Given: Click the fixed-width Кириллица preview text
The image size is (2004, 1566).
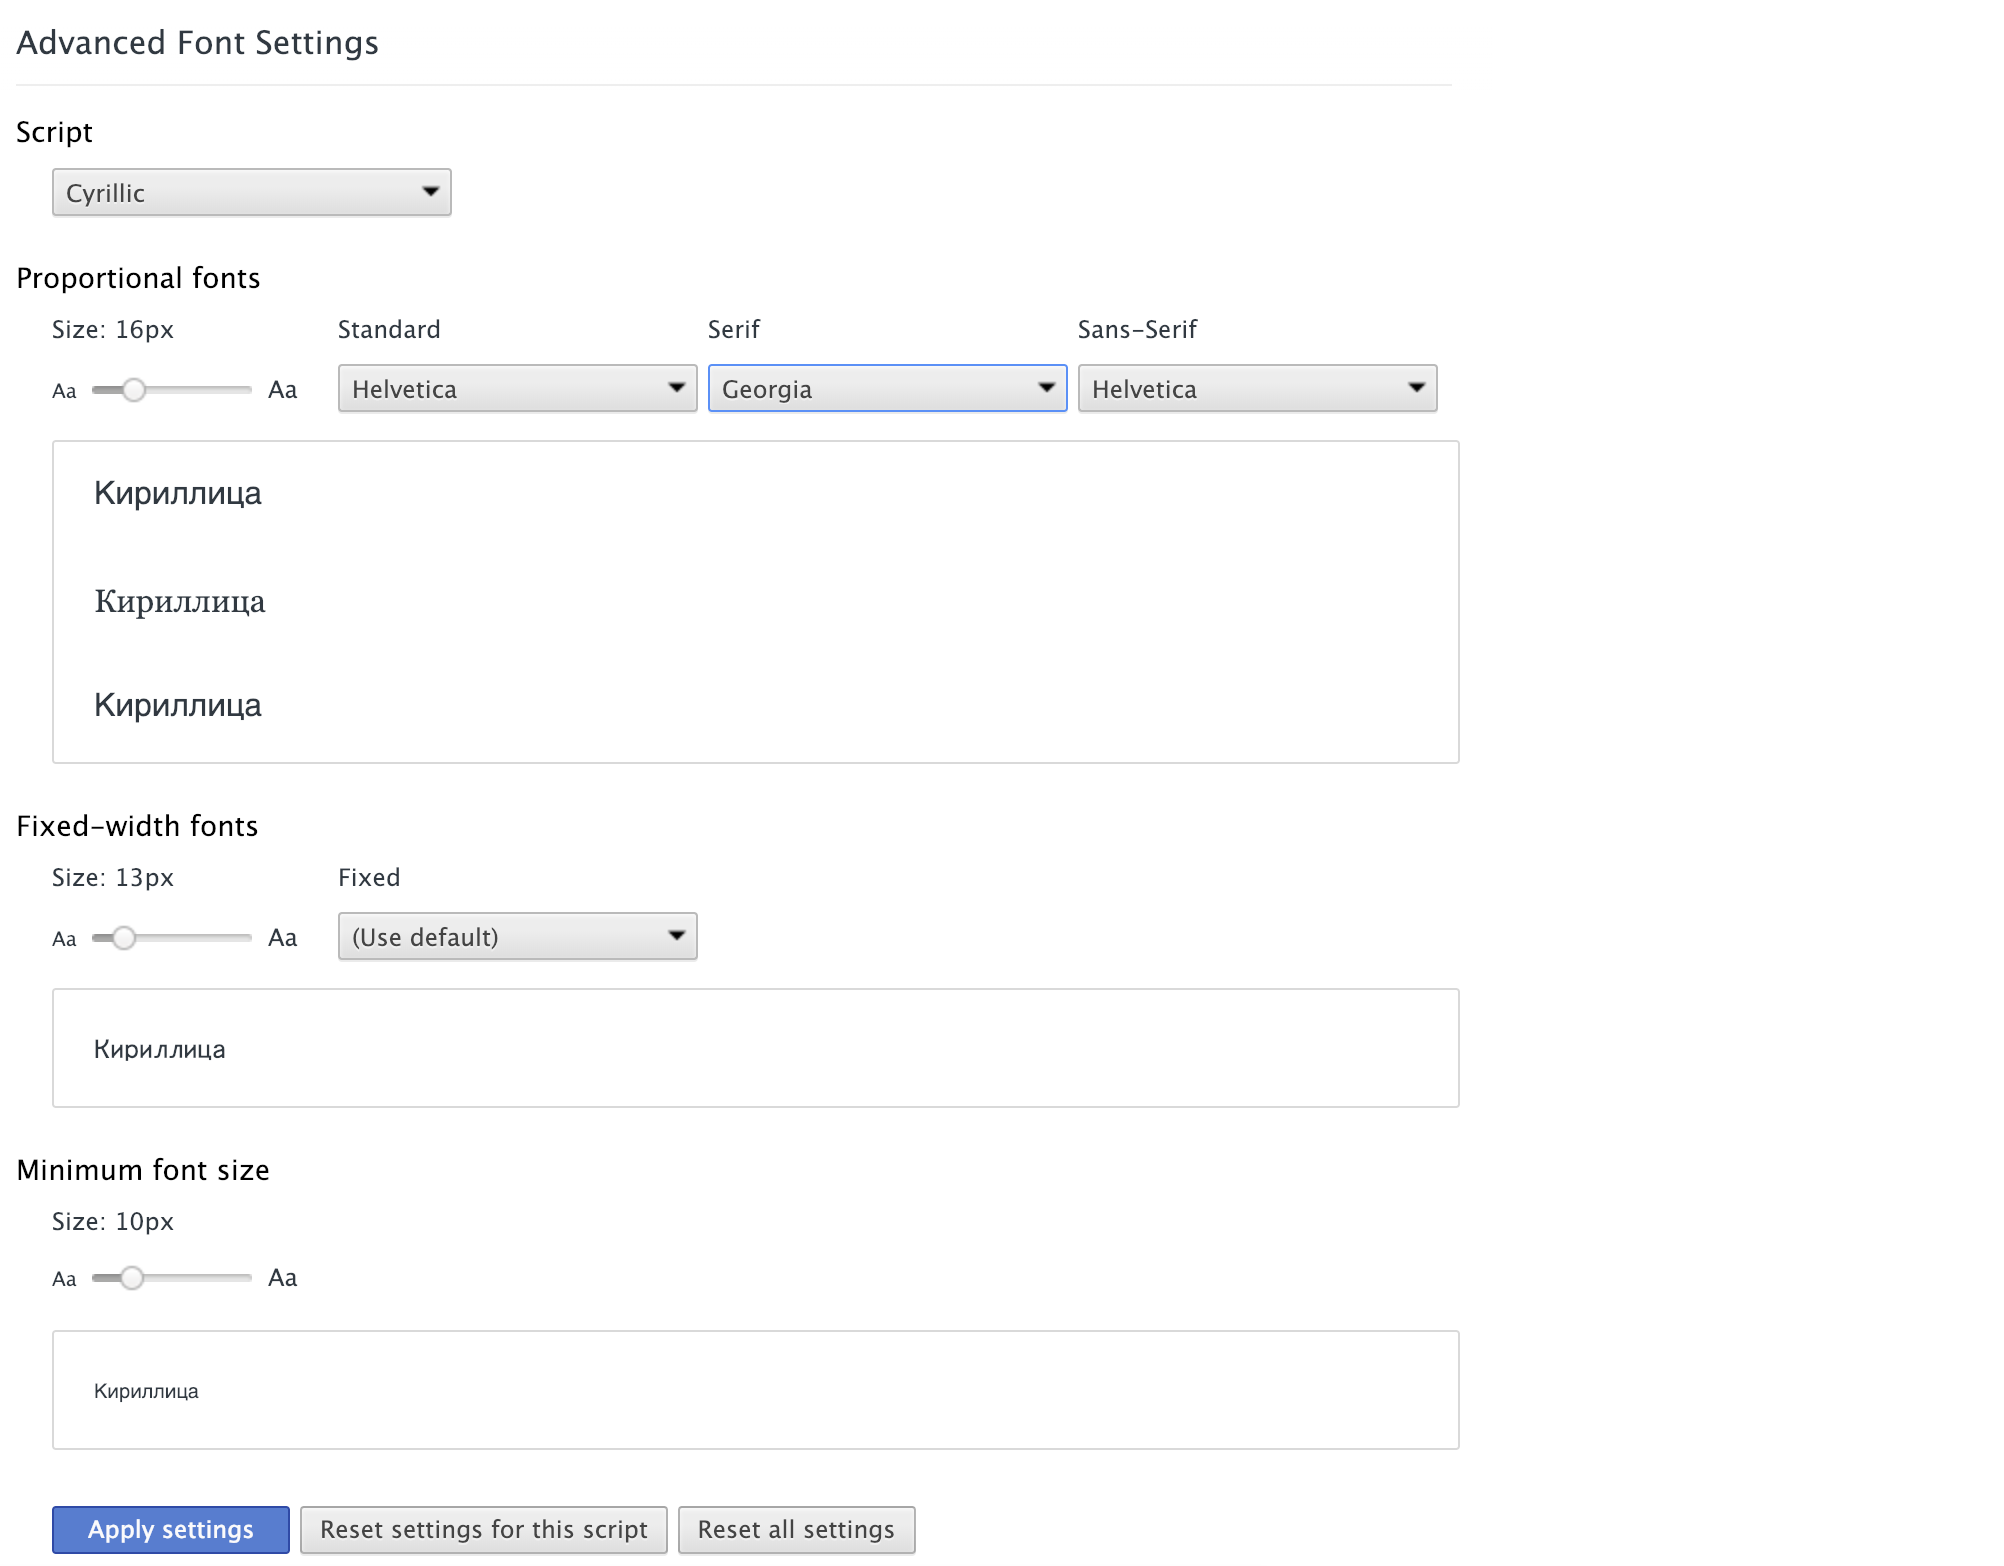Looking at the screenshot, I should (x=160, y=1049).
